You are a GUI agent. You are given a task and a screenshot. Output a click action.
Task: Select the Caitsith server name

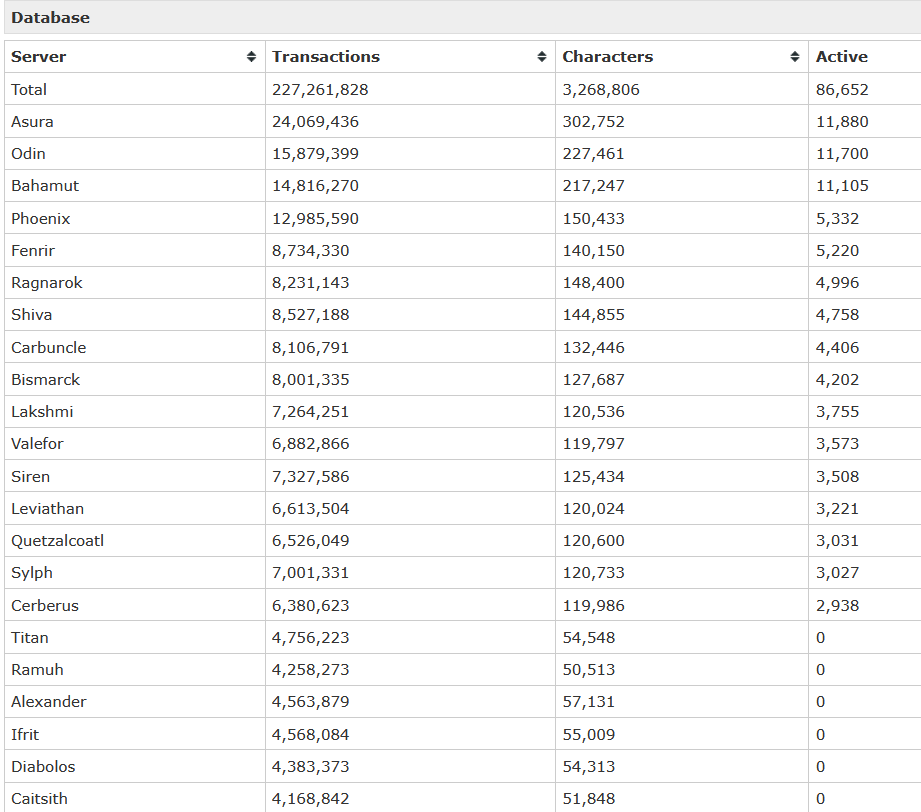(x=39, y=798)
